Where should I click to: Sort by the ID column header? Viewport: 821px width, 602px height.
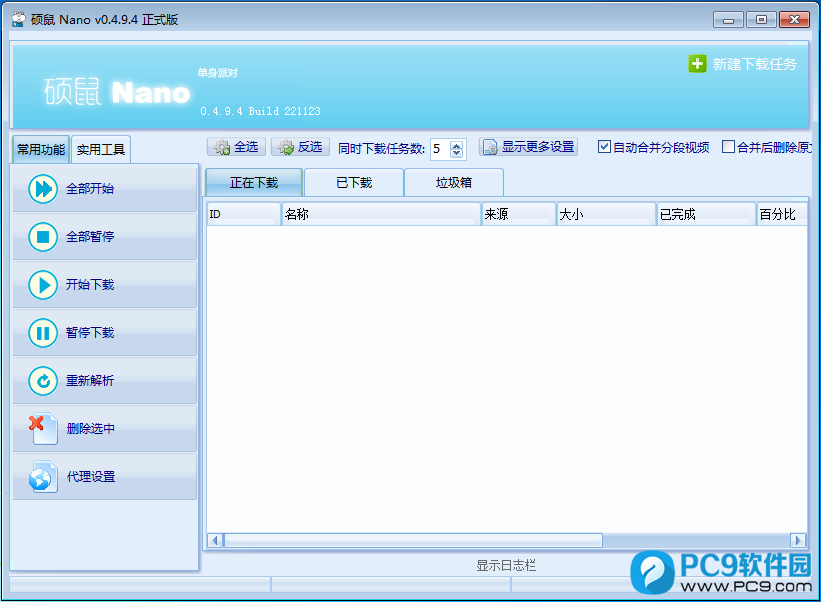[x=244, y=214]
